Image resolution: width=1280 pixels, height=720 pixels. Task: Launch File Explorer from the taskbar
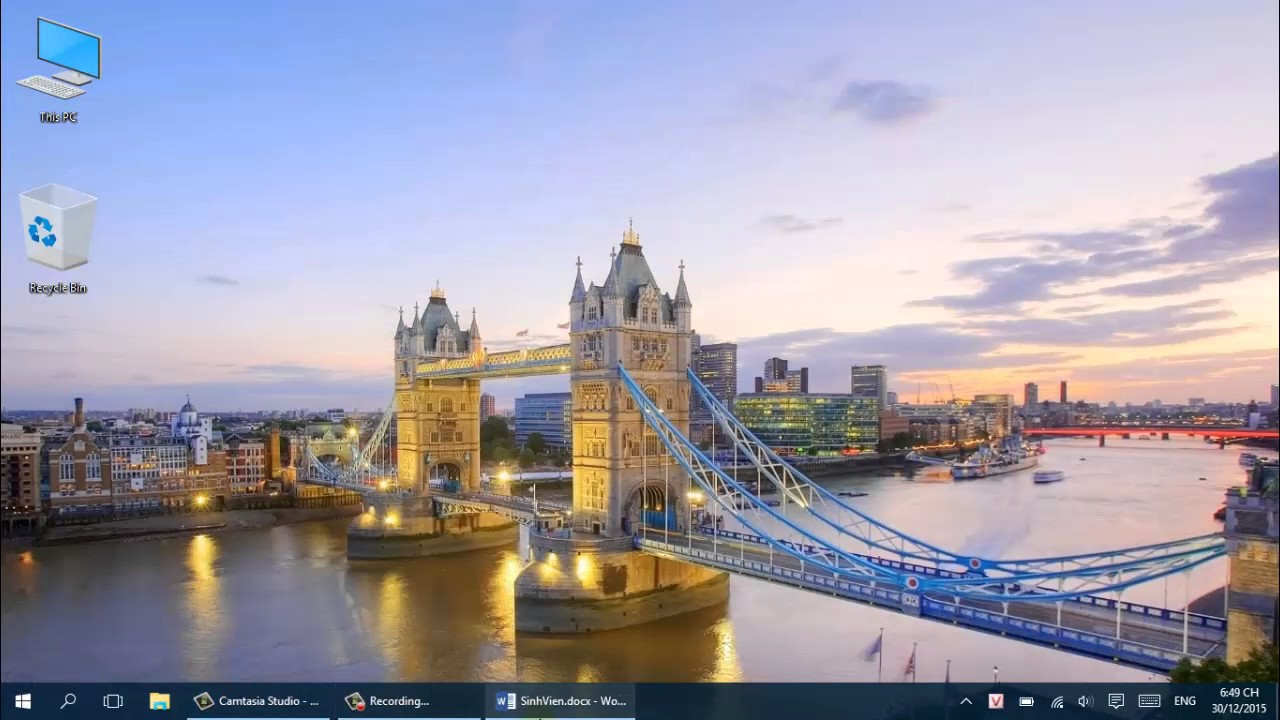159,701
